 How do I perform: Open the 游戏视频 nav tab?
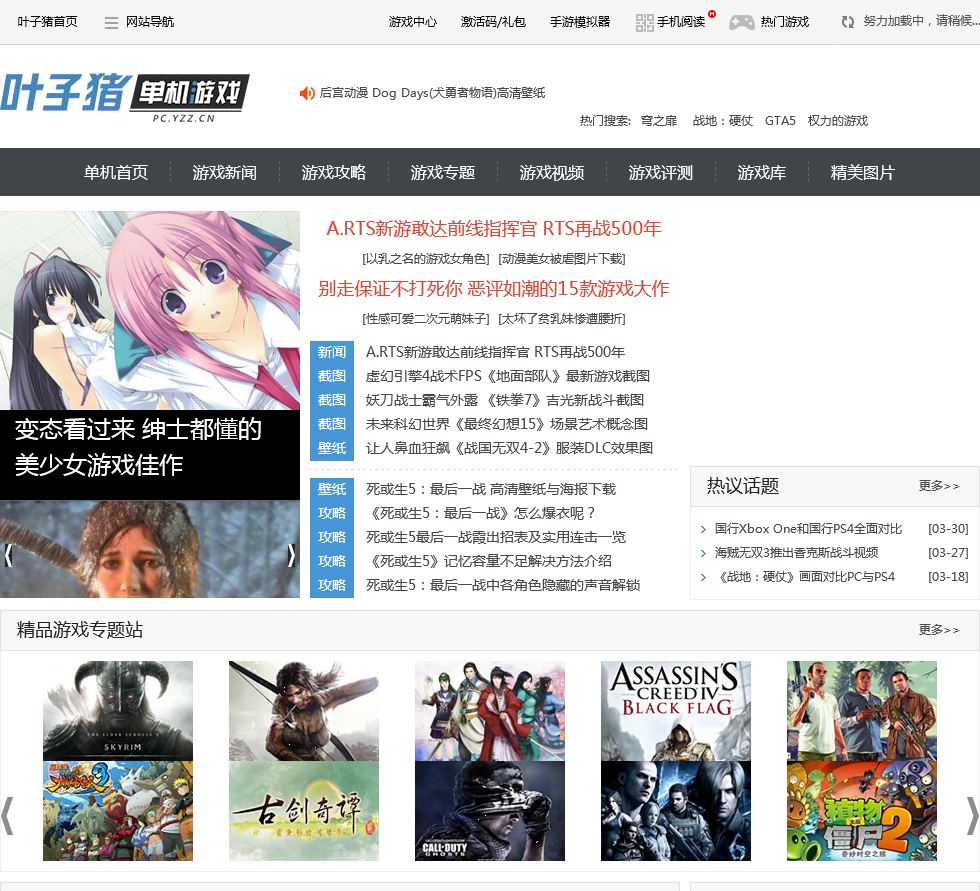pyautogui.click(x=552, y=172)
